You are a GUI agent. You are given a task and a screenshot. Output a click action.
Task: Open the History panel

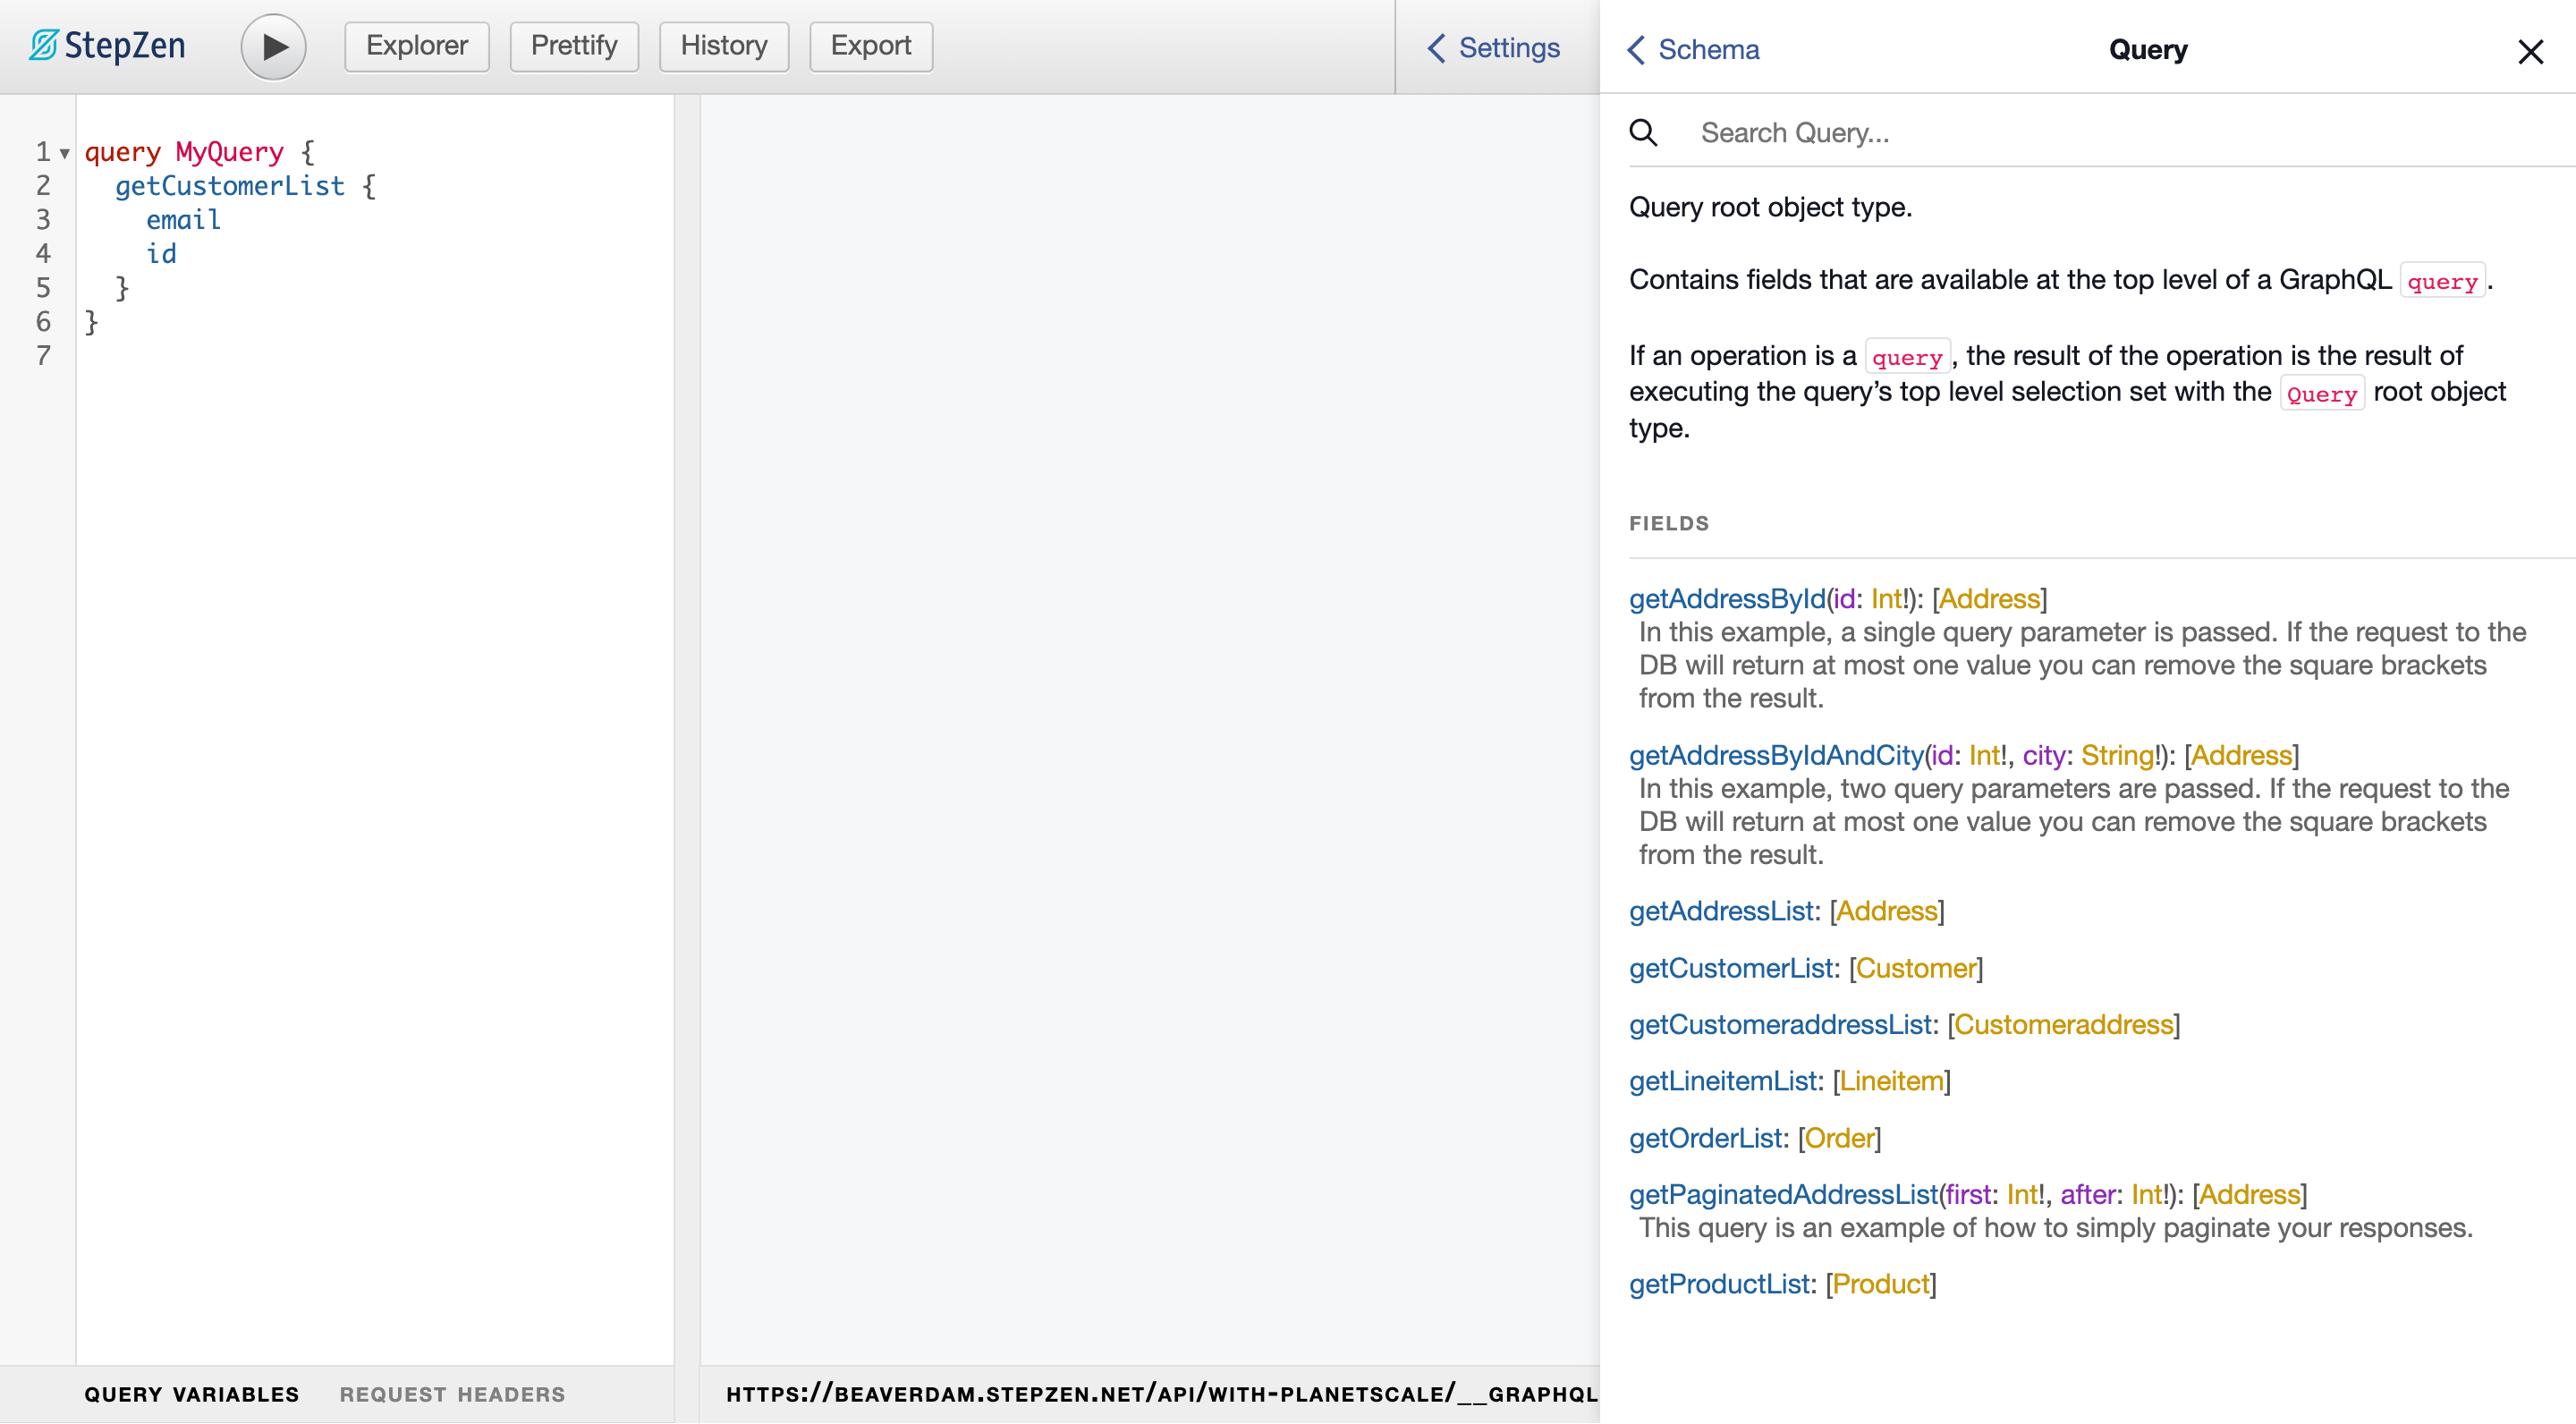point(723,46)
